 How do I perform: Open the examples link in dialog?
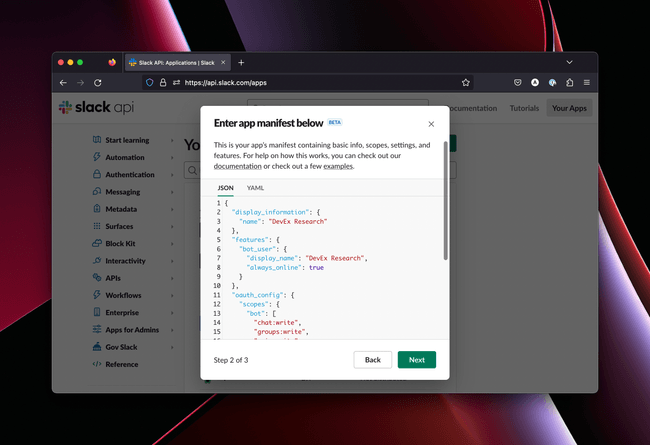point(338,166)
